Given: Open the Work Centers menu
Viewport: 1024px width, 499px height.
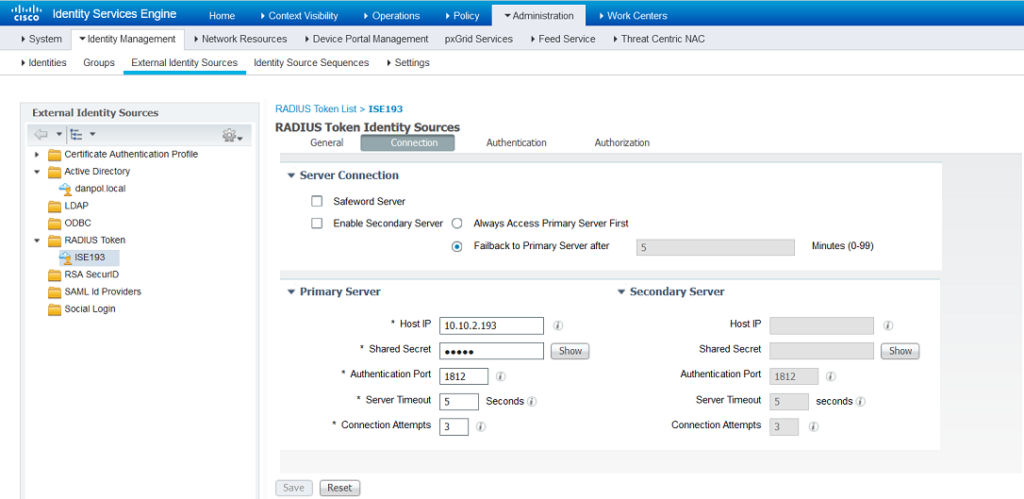Looking at the screenshot, I should (633, 16).
